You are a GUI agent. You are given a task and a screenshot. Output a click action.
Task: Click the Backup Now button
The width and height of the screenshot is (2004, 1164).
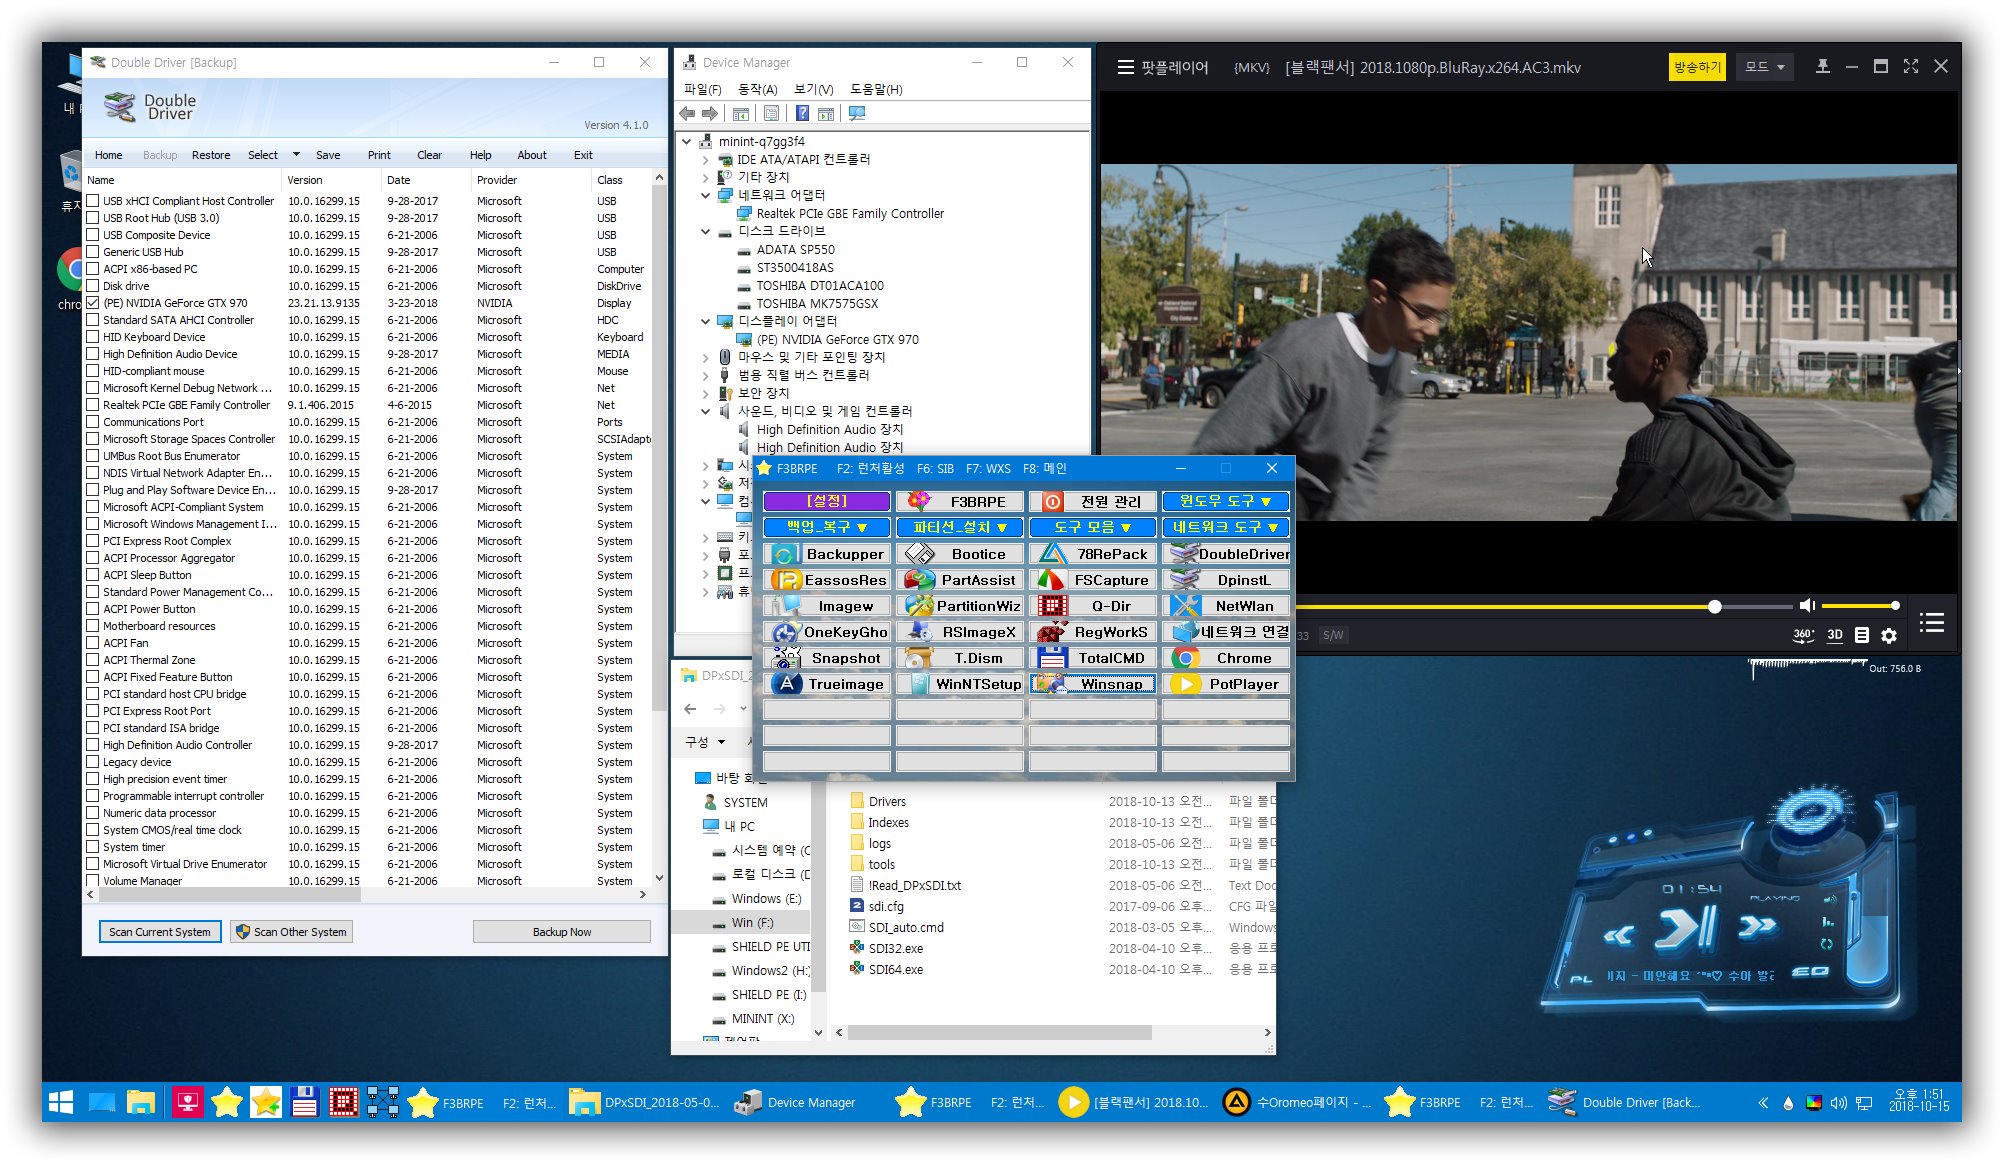(562, 932)
